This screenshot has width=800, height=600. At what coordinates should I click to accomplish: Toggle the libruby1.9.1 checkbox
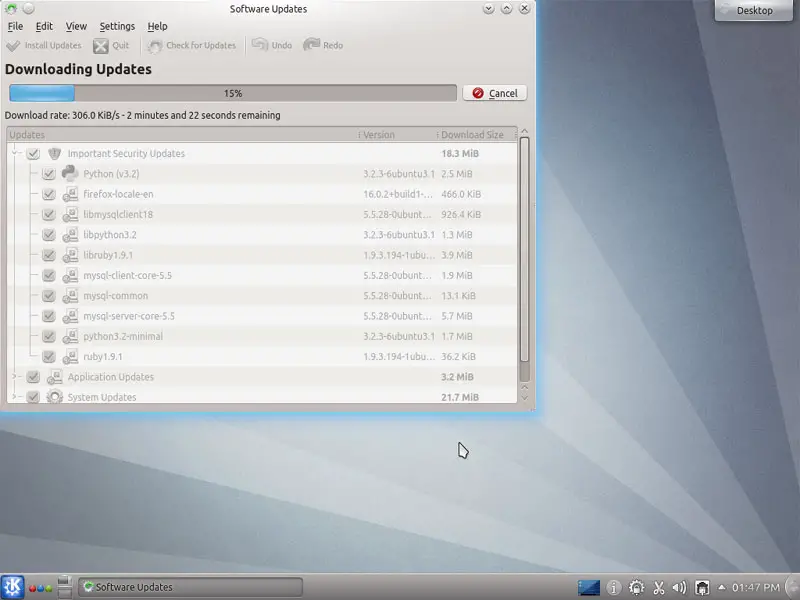click(48, 255)
